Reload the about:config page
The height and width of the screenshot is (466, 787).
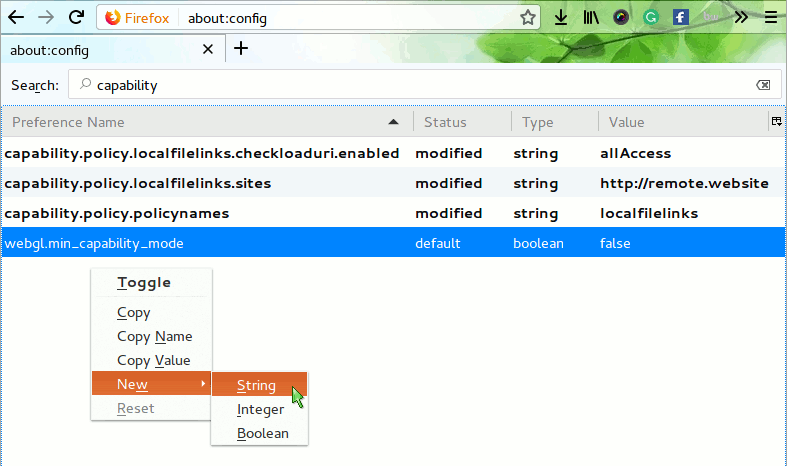tap(76, 17)
